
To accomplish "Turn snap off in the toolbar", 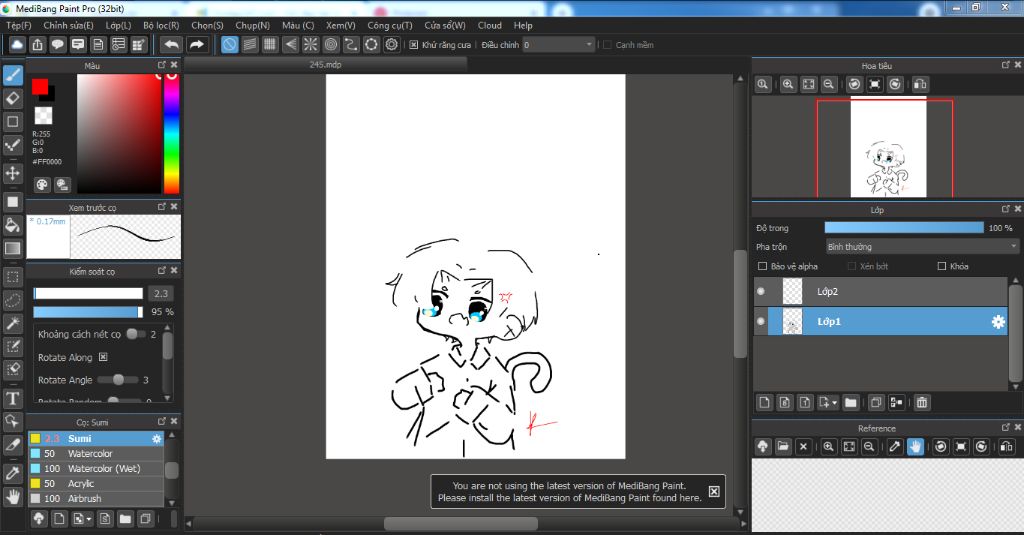I will pyautogui.click(x=229, y=44).
